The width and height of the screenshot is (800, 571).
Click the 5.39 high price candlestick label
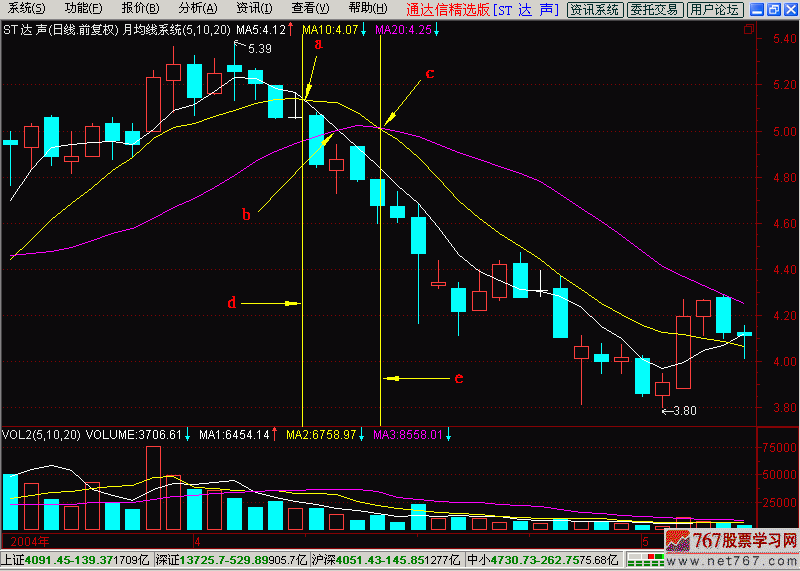[258, 49]
